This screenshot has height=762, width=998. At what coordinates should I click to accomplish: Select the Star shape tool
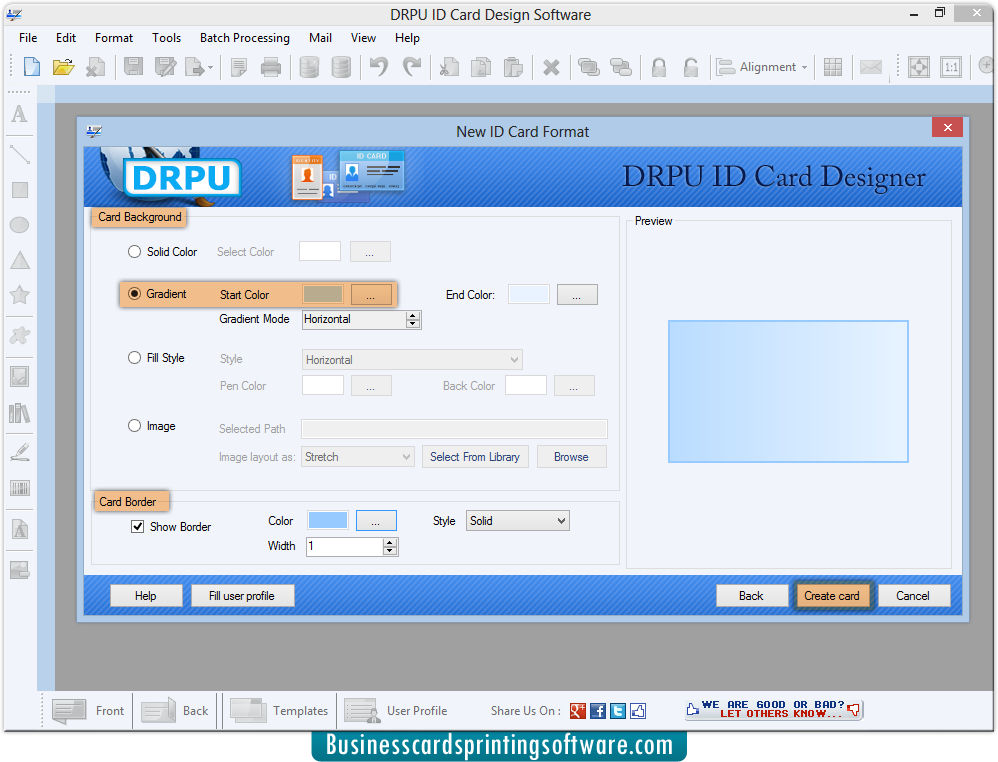(x=20, y=295)
